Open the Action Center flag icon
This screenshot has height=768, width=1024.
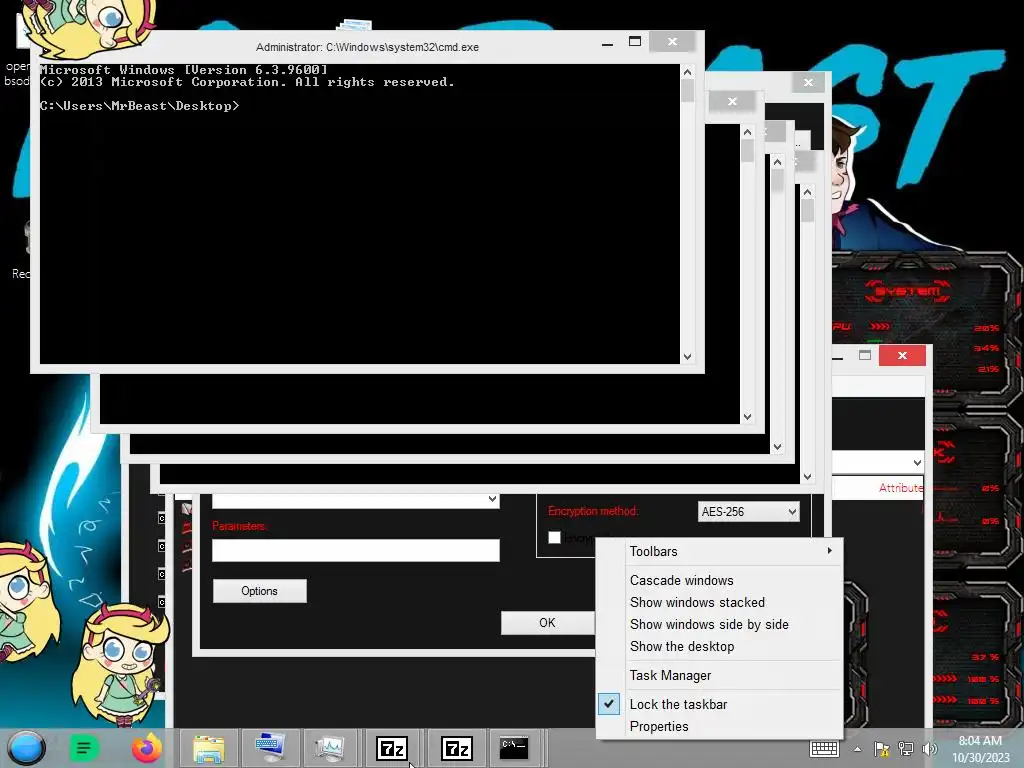point(881,749)
